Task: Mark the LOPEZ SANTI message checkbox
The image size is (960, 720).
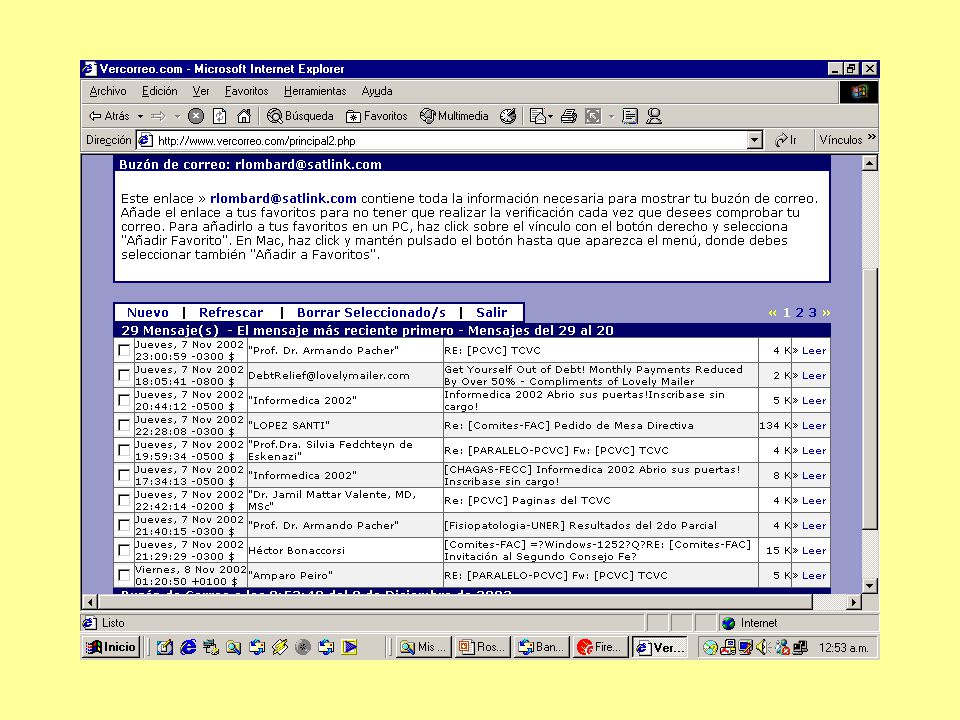Action: coord(124,425)
